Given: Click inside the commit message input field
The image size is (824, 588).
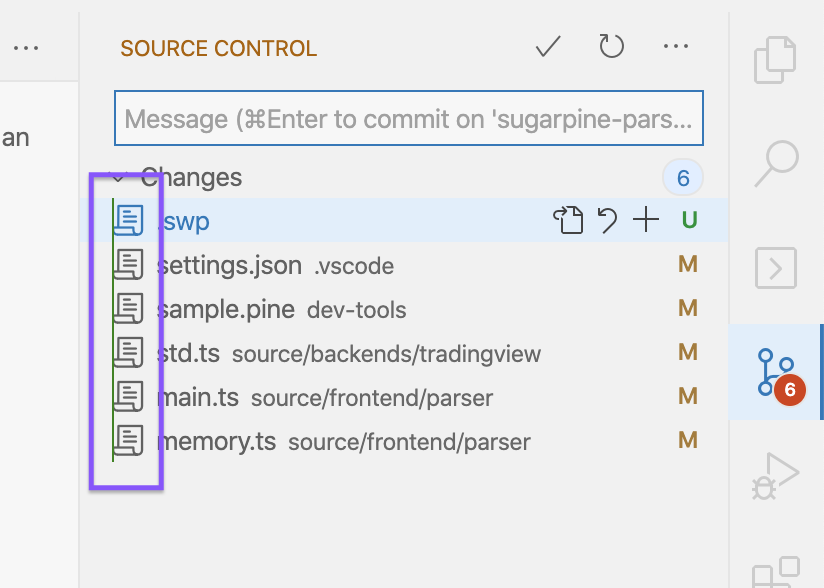Looking at the screenshot, I should pyautogui.click(x=408, y=117).
